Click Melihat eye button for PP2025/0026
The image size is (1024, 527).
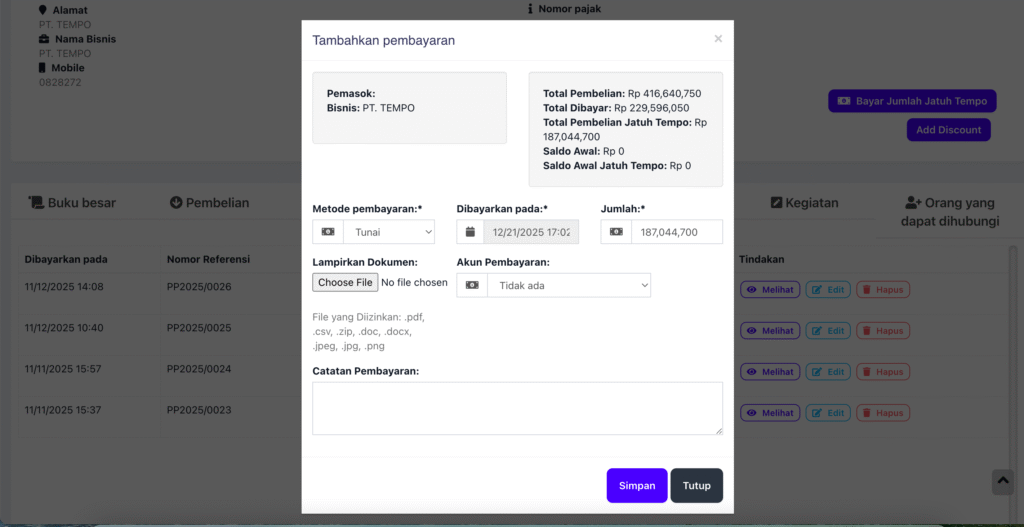pyautogui.click(x=769, y=290)
